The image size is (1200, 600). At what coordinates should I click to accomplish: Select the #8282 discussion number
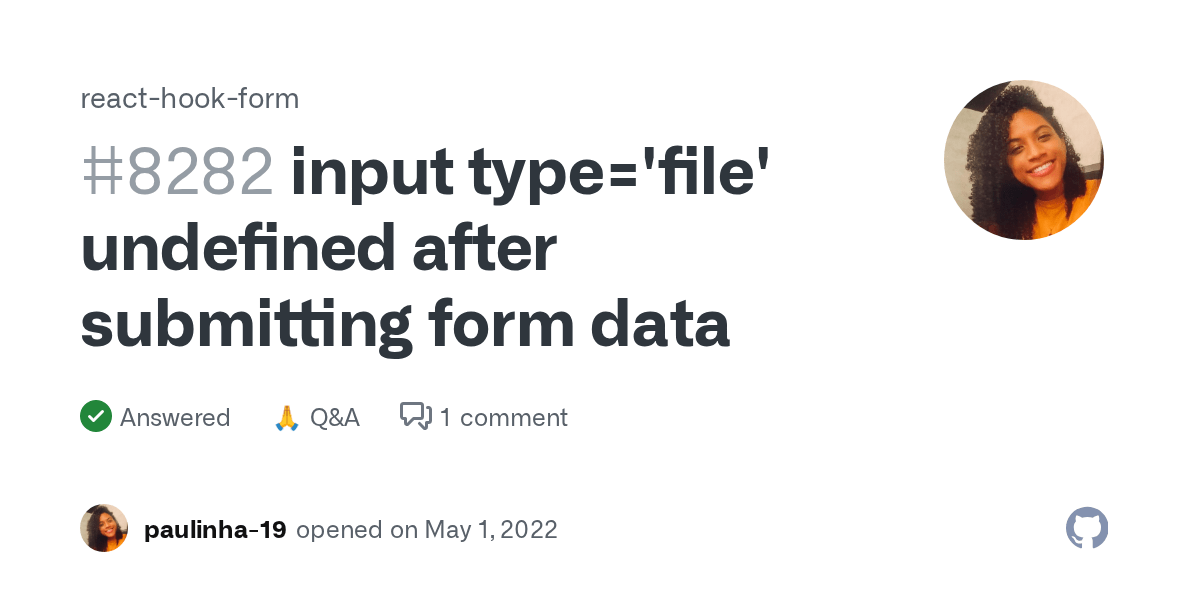pos(177,172)
